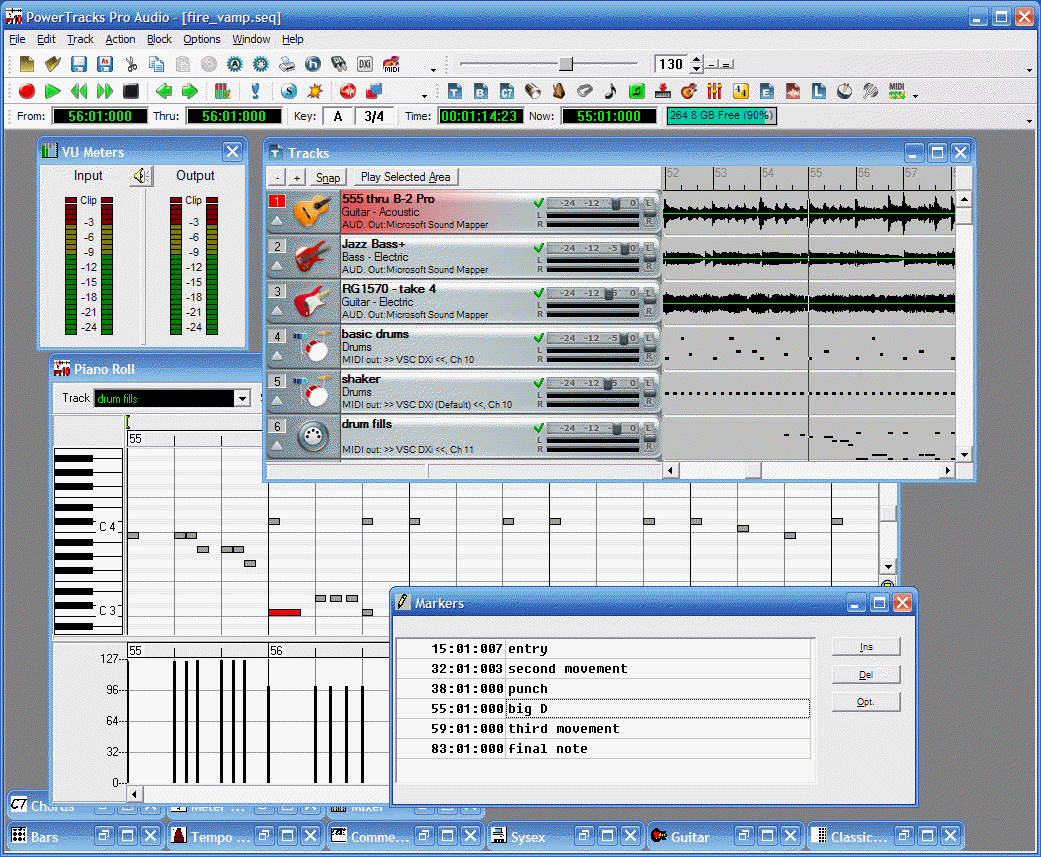Open the Bars window toolbar icon
Screen dimensions: 1041x857
click(481, 91)
